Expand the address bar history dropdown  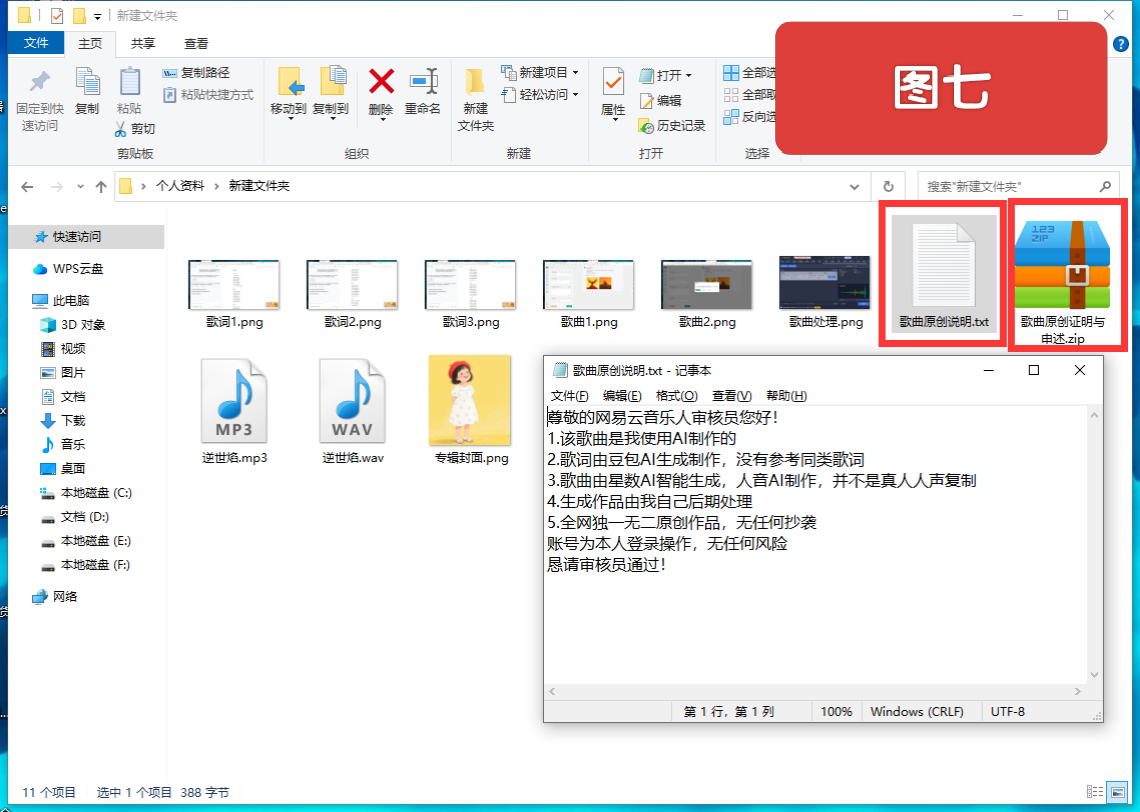[854, 186]
